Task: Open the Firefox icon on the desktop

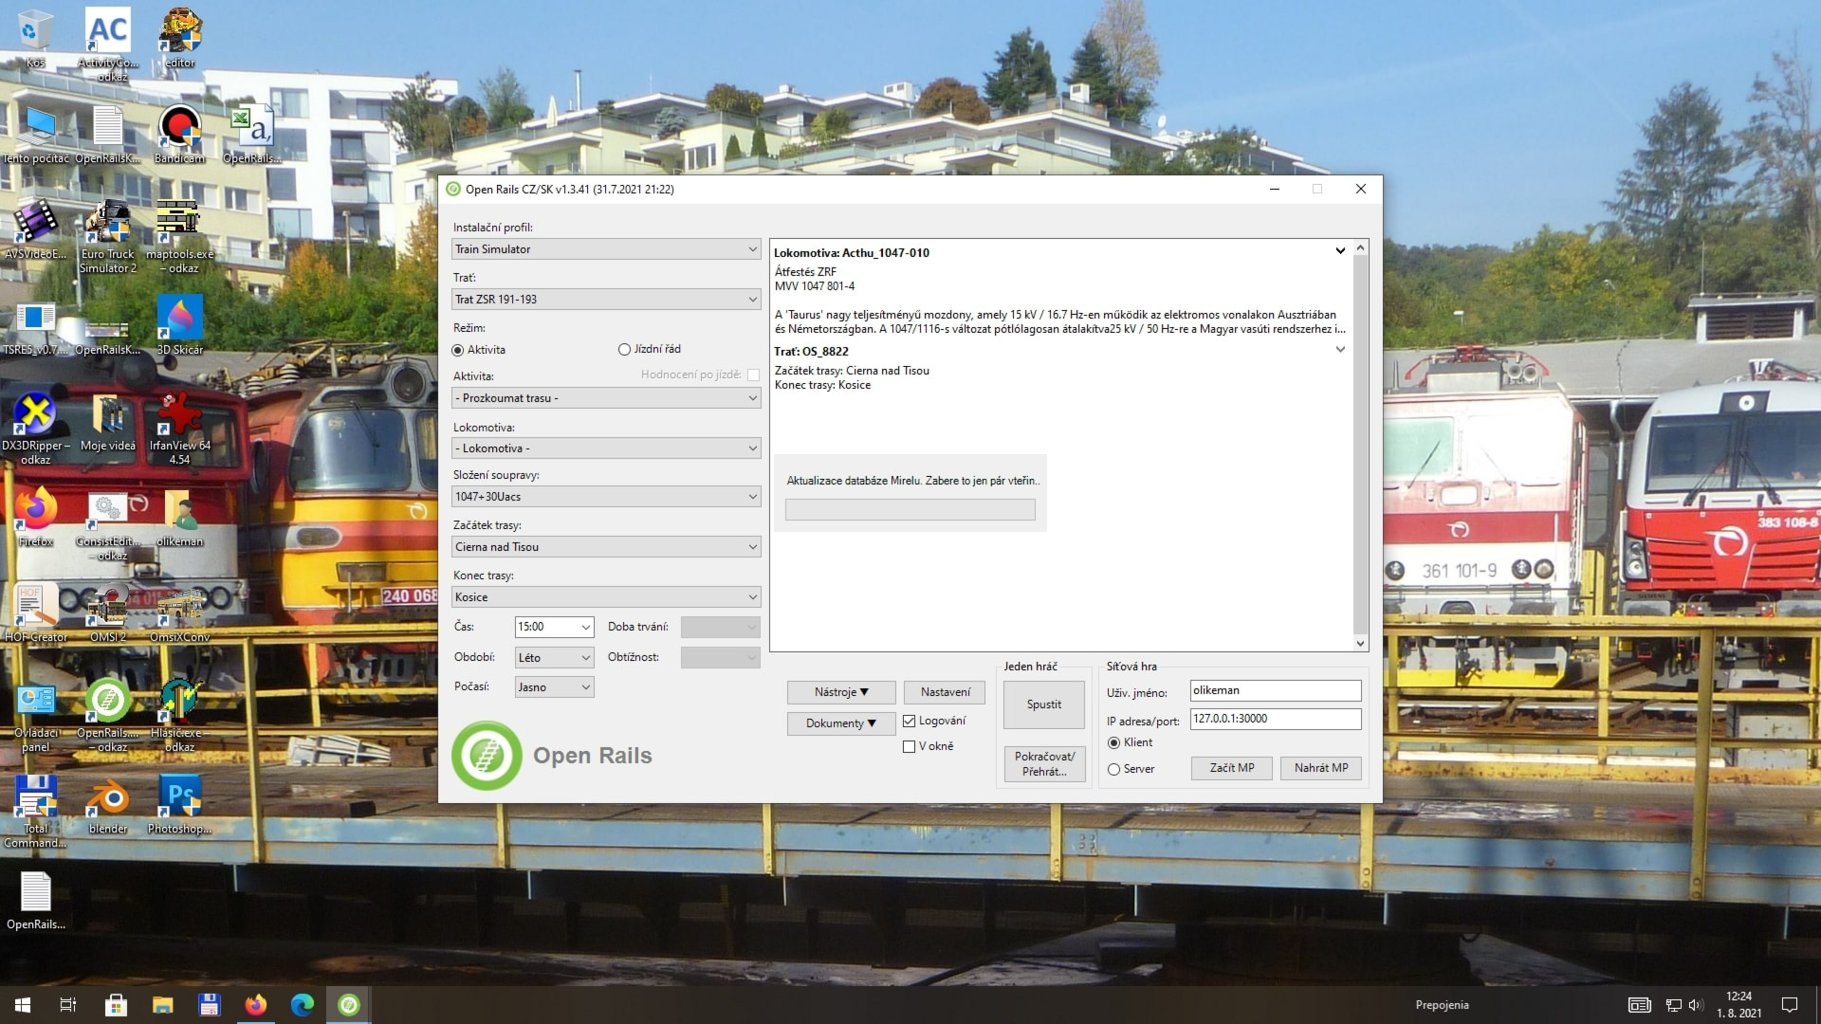Action: tap(36, 516)
